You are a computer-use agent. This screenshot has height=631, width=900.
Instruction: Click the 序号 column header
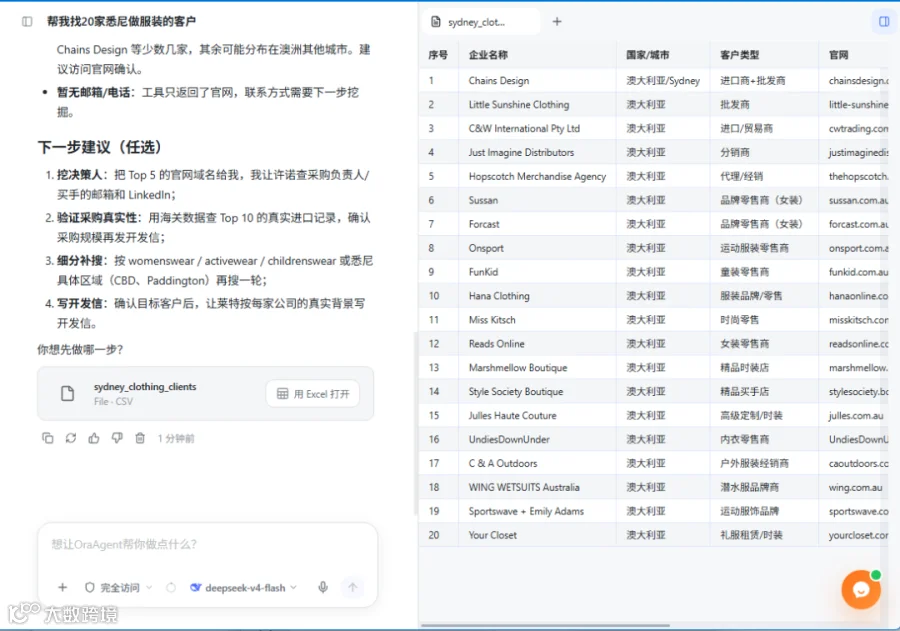(438, 55)
